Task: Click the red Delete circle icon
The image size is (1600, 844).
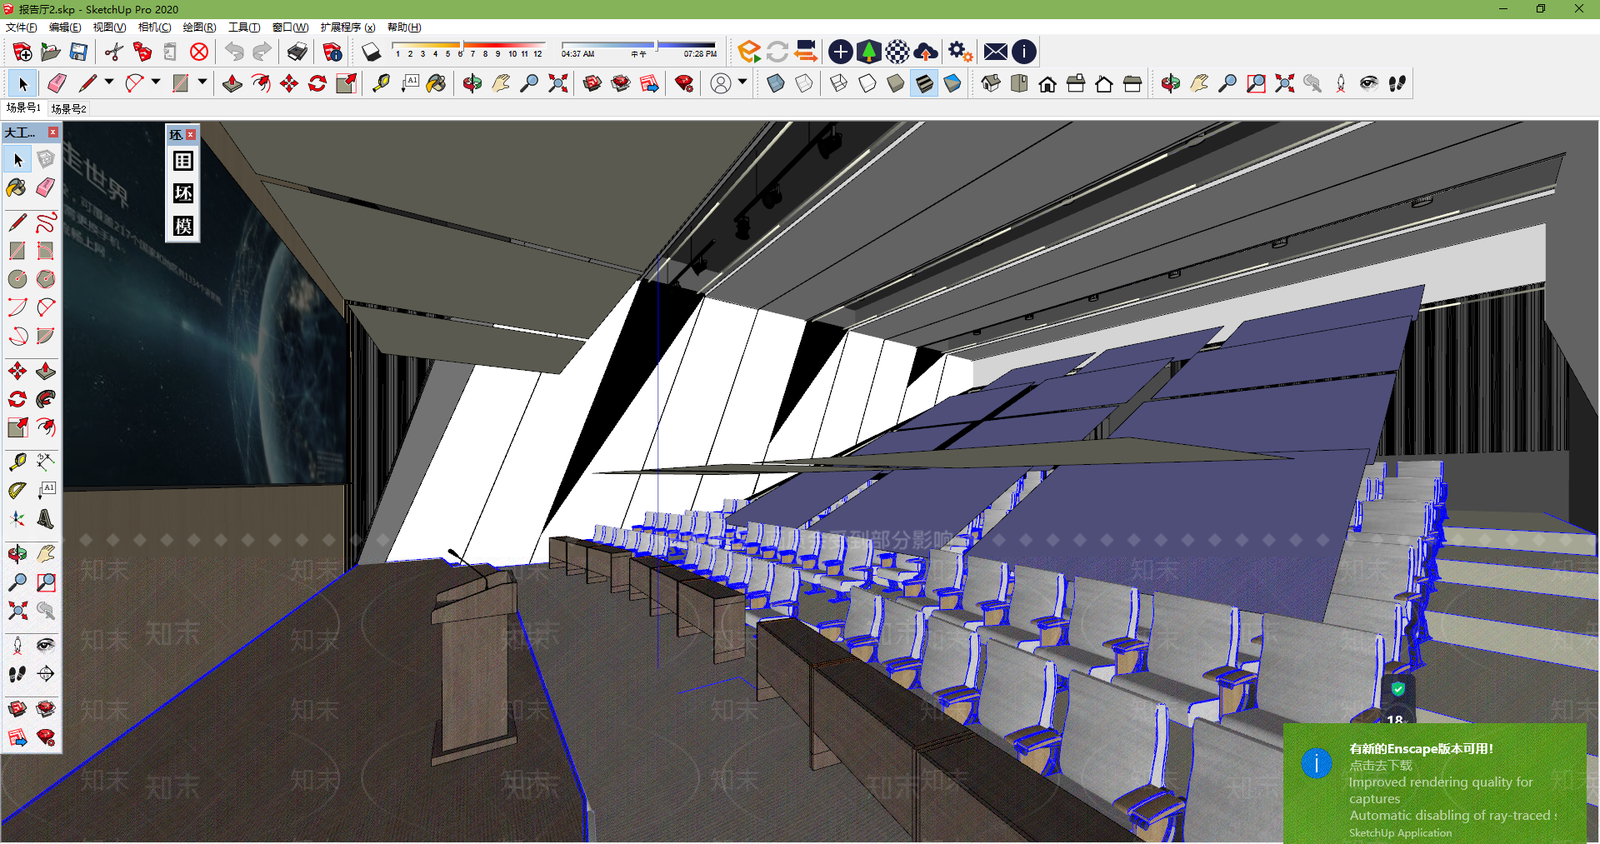Action: click(x=199, y=51)
